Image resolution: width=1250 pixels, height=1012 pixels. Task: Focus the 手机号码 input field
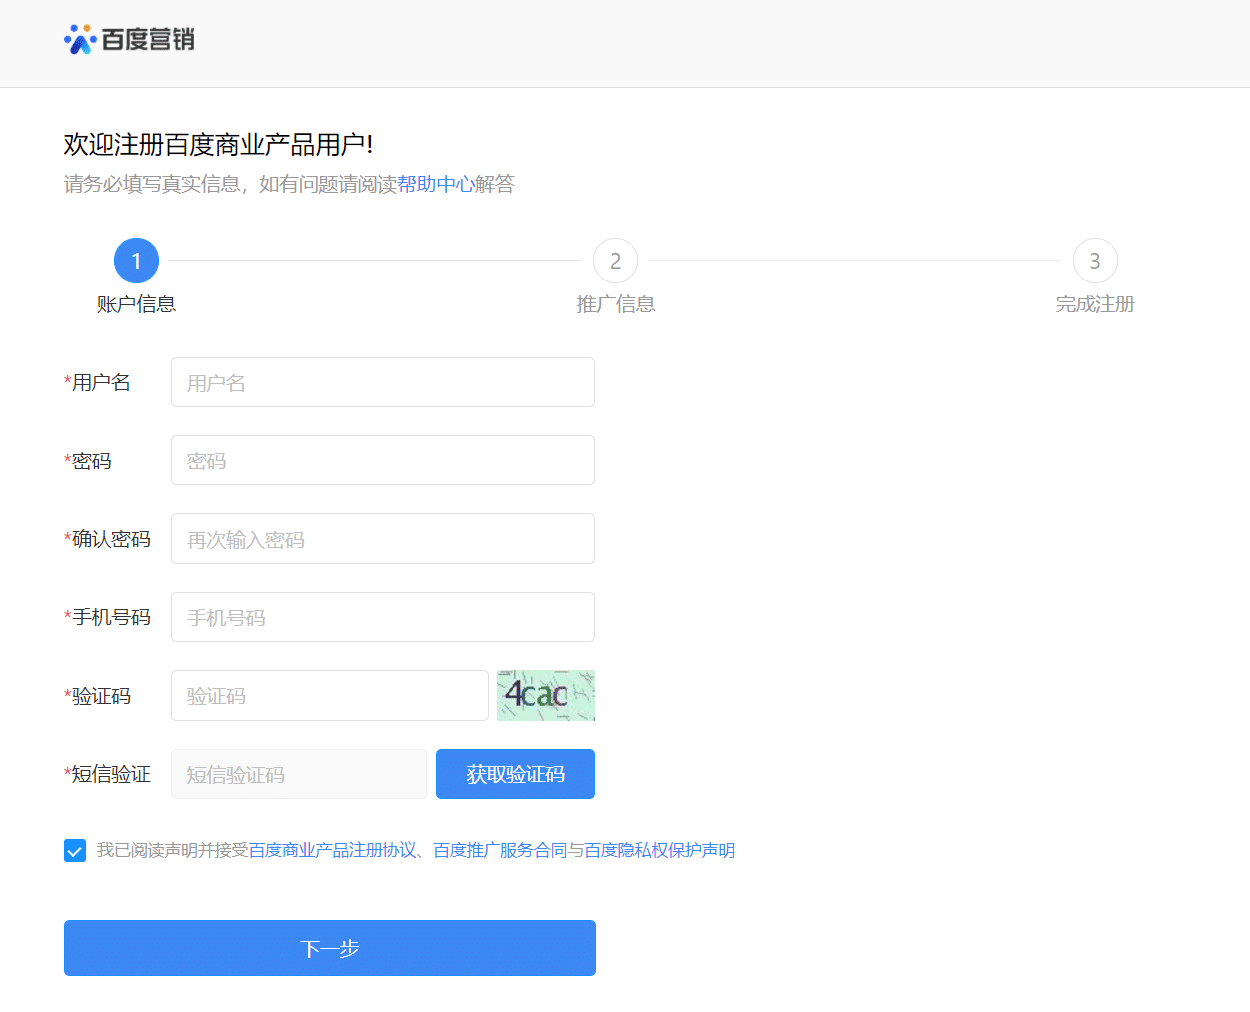[383, 617]
